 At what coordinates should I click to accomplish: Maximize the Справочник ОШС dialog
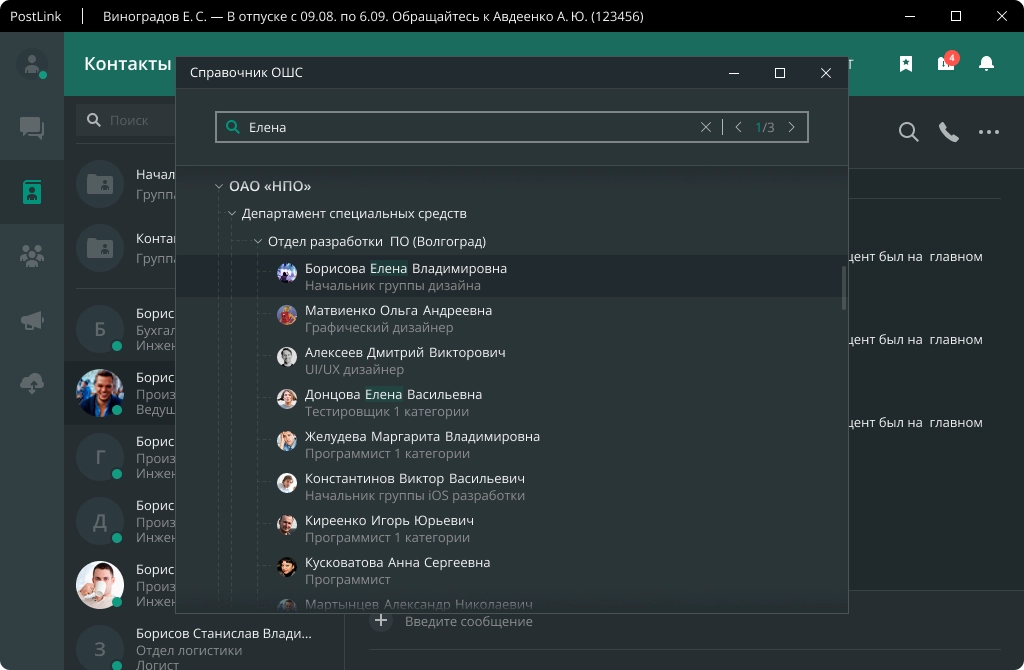(780, 72)
